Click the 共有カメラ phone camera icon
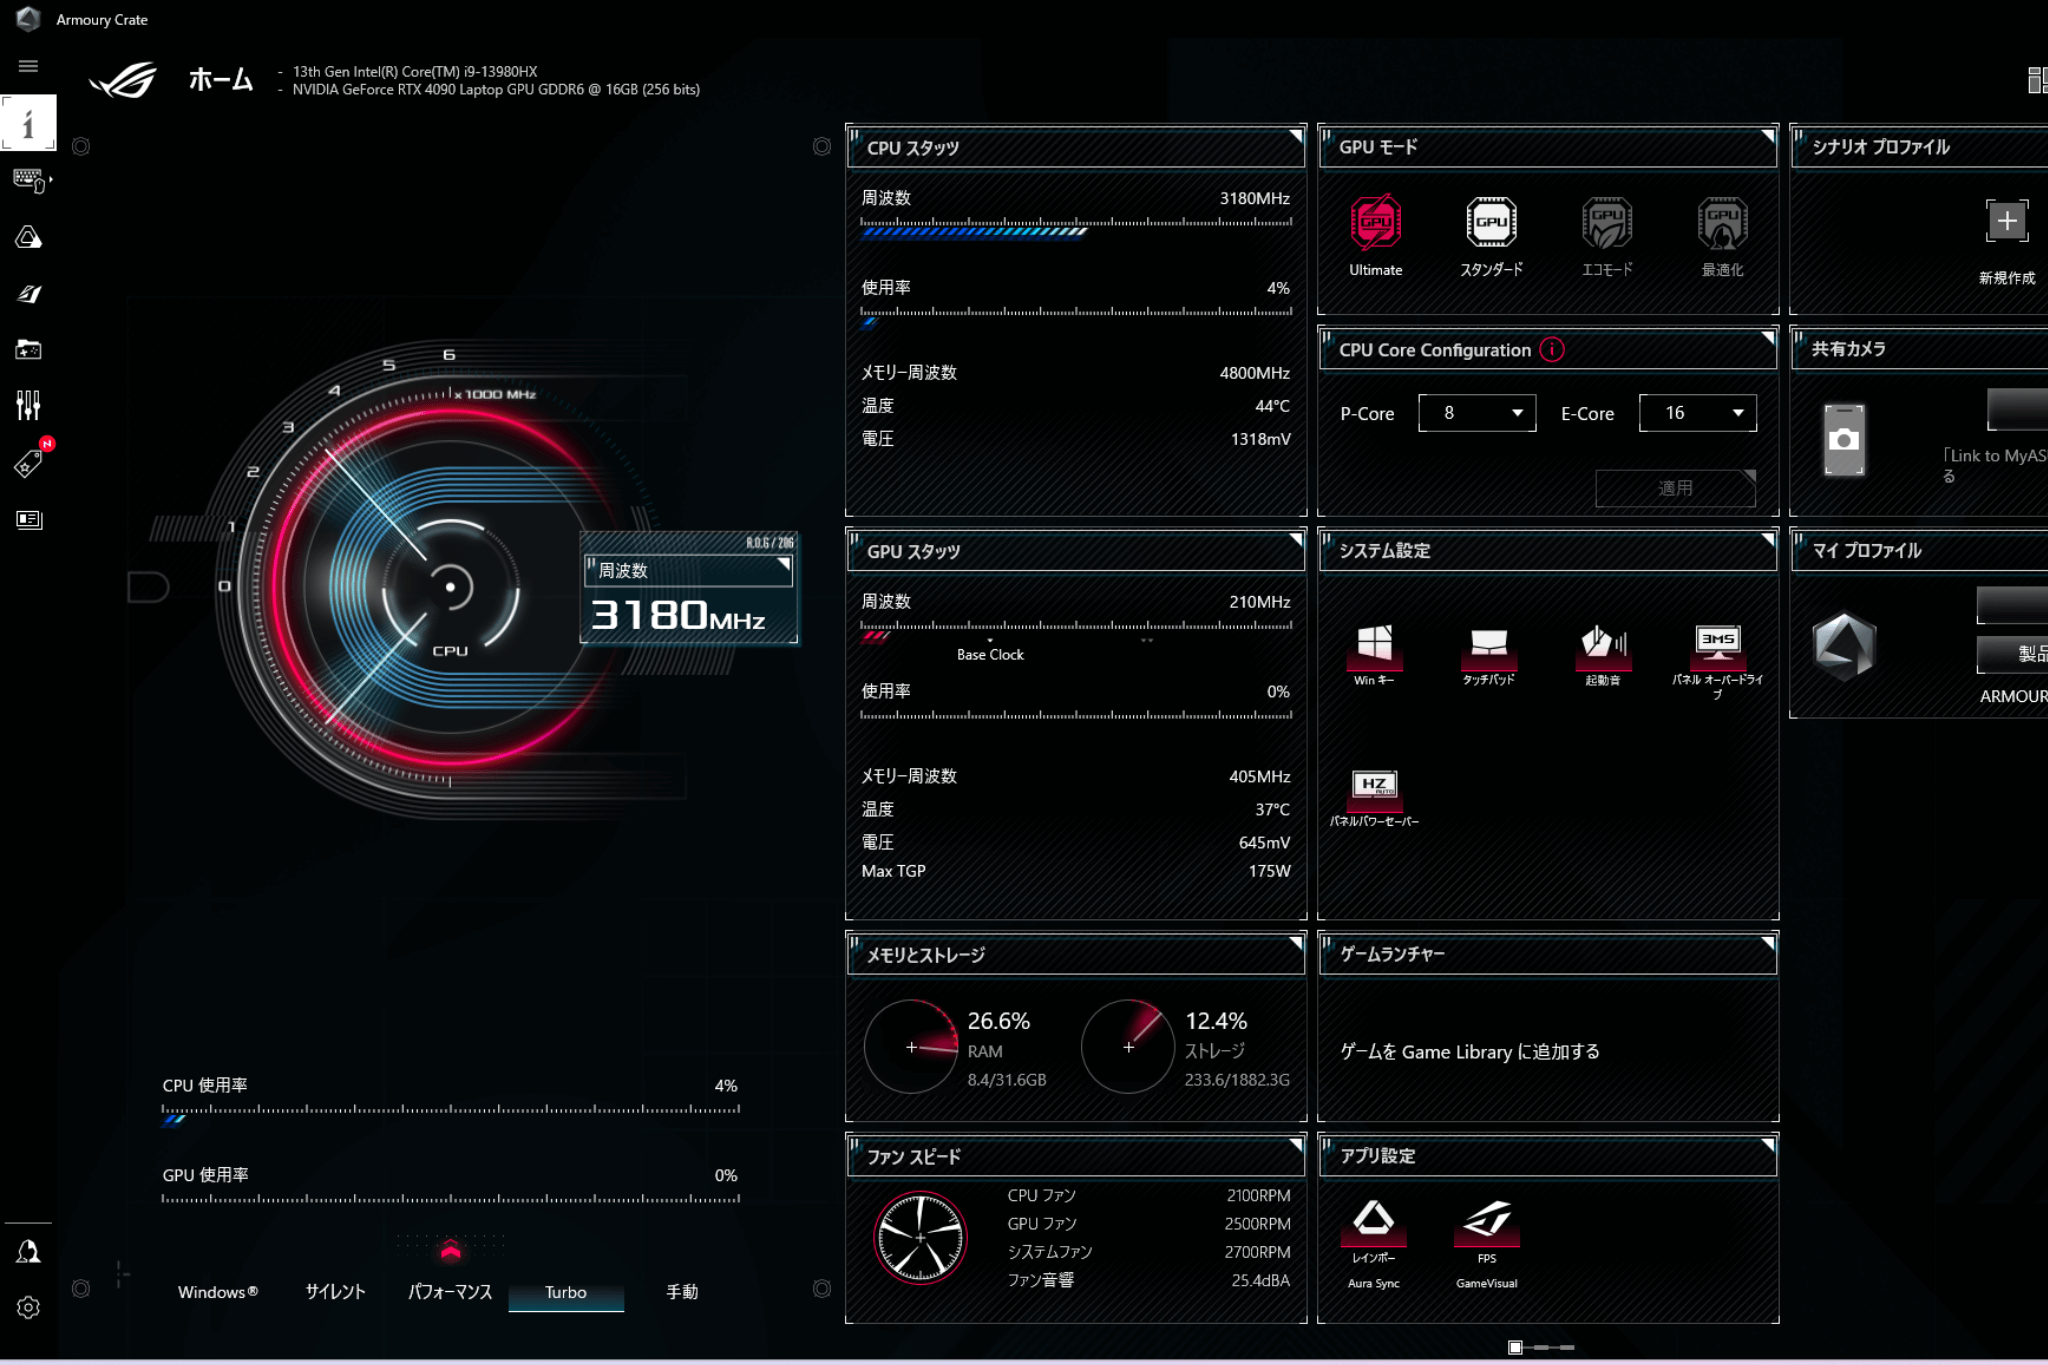Image resolution: width=2048 pixels, height=1365 pixels. [x=1844, y=440]
